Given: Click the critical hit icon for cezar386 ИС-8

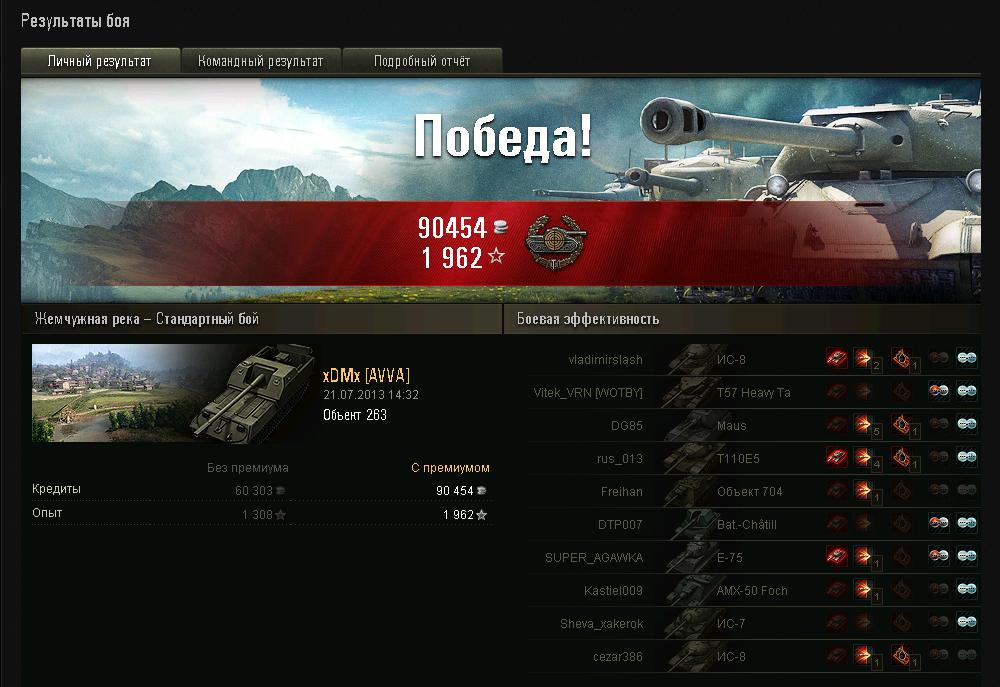Looking at the screenshot, I should click(901, 654).
